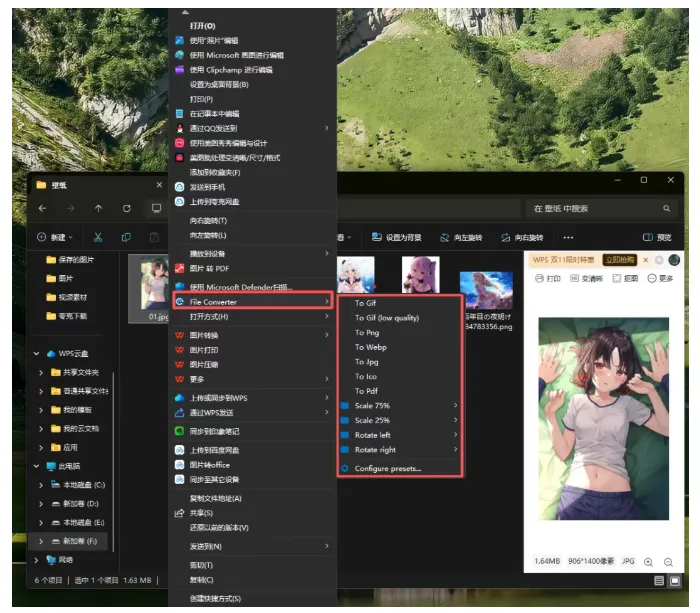Image resolution: width=700 pixels, height=613 pixels.
Task: Click the Cut scissors toolbar icon
Action: click(x=98, y=237)
